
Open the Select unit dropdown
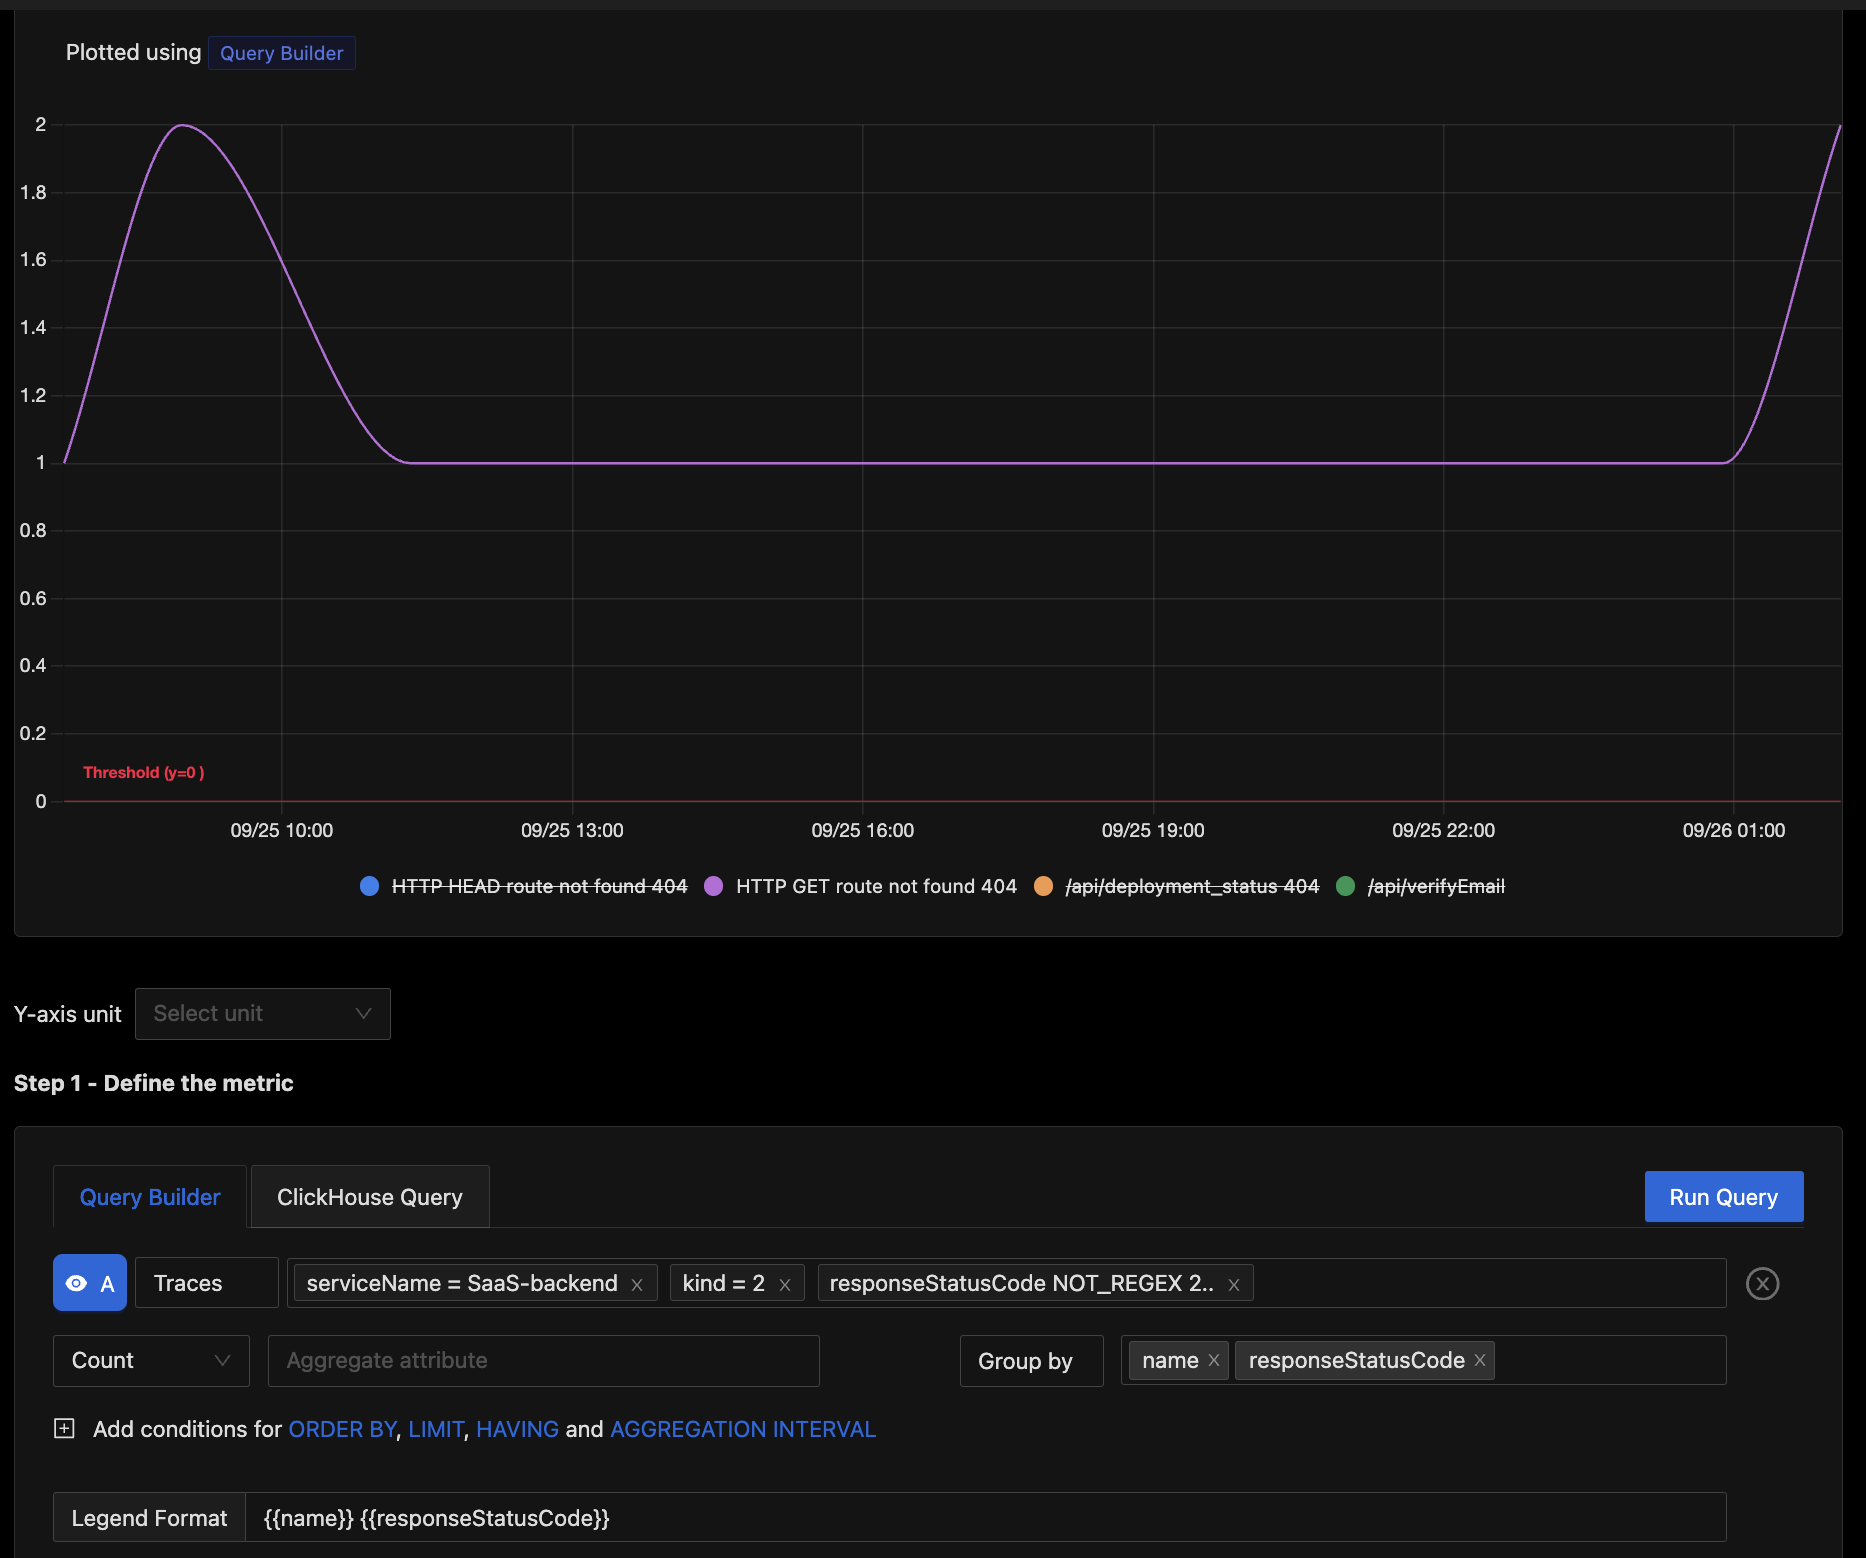[262, 1013]
